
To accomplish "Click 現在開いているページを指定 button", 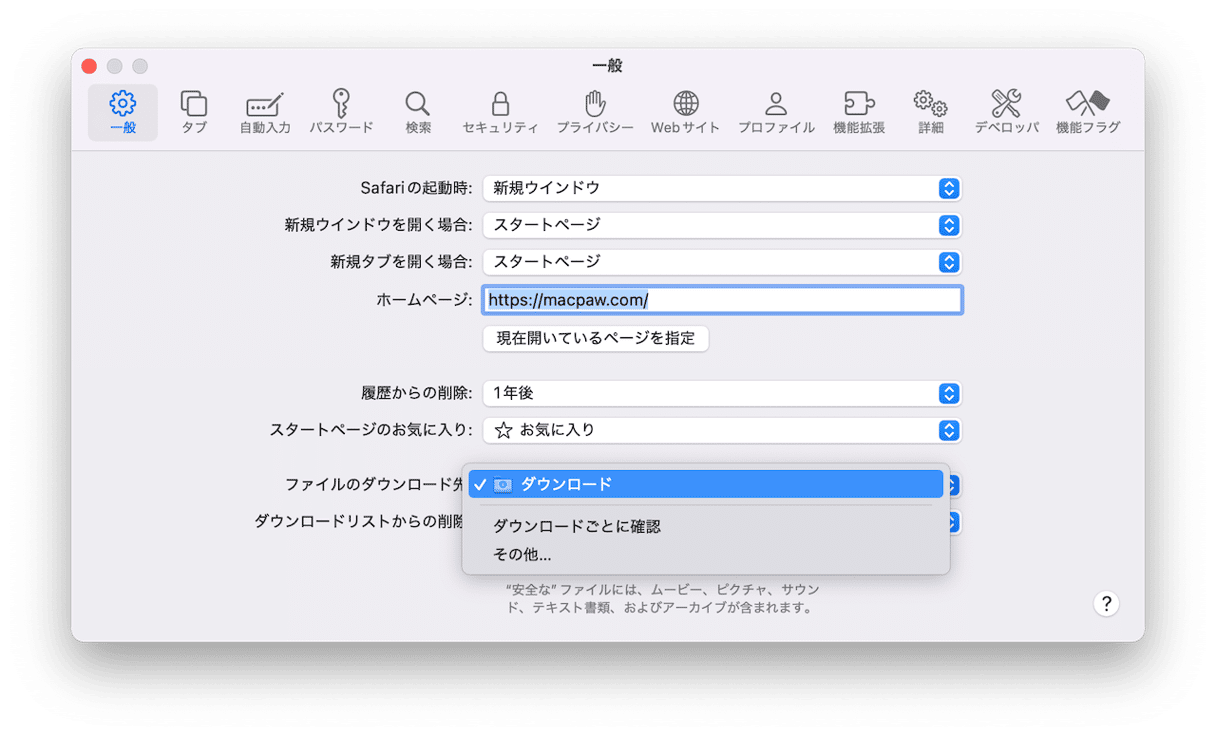I will tap(596, 338).
